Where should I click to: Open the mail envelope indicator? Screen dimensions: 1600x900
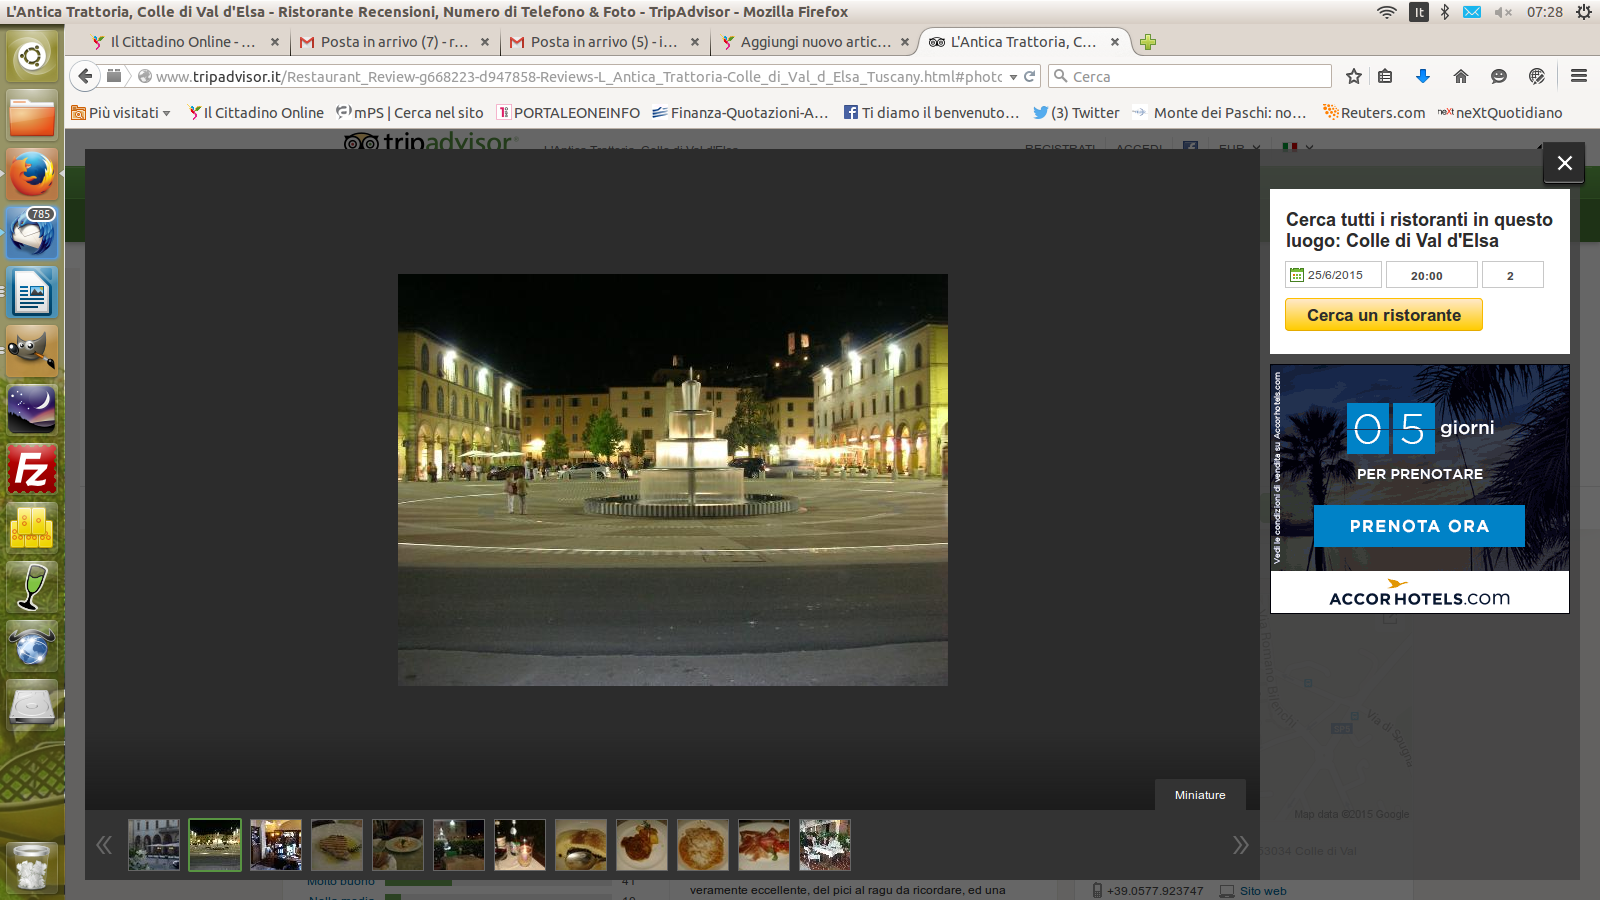coord(1472,12)
